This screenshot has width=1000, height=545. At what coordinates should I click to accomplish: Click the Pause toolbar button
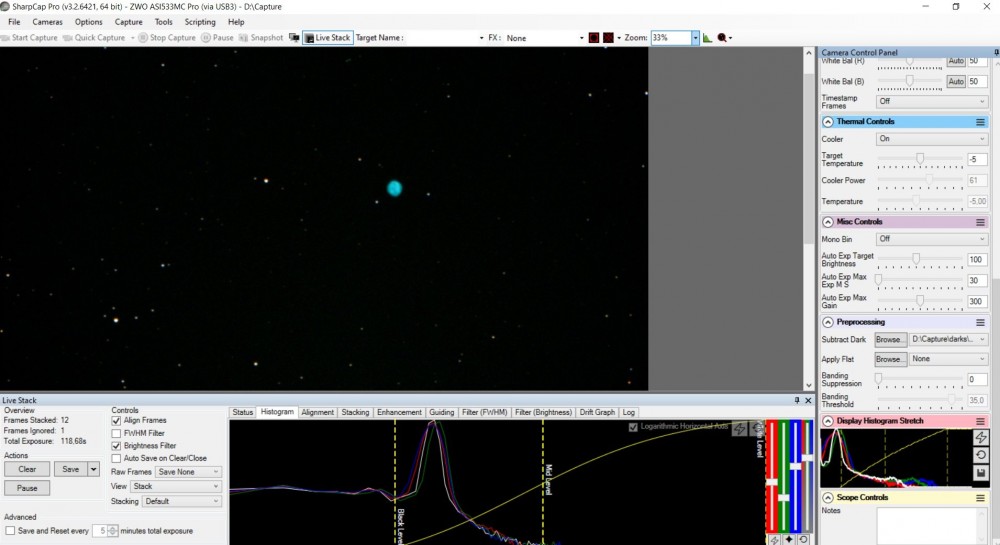[x=217, y=38]
